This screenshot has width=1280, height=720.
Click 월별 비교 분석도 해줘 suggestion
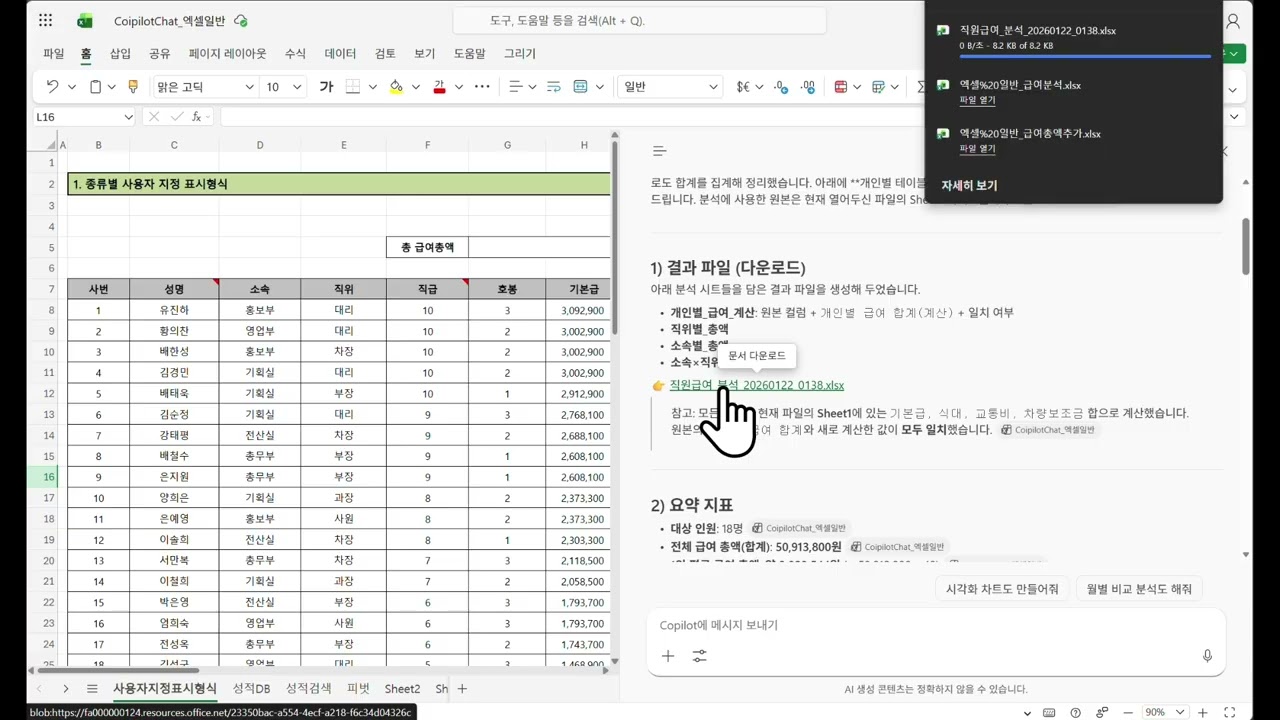(x=1139, y=589)
